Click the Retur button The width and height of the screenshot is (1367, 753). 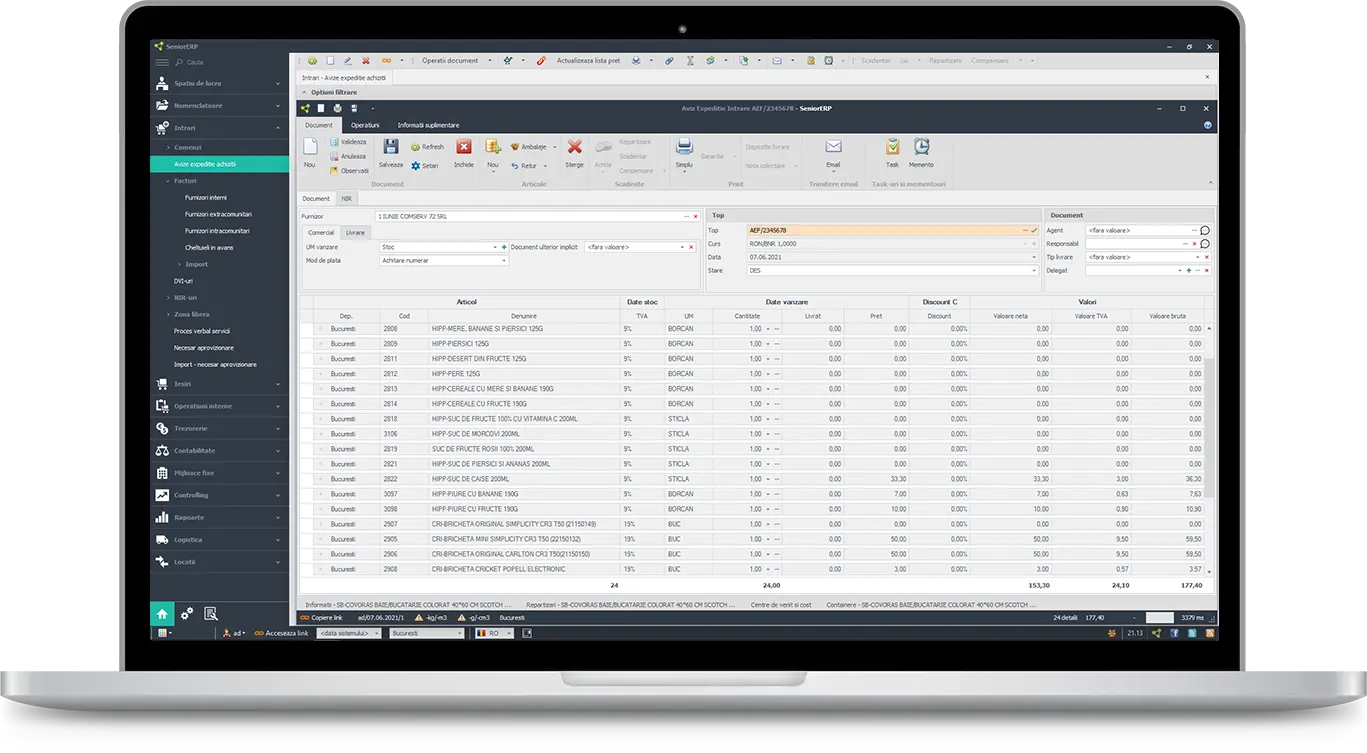[528, 166]
